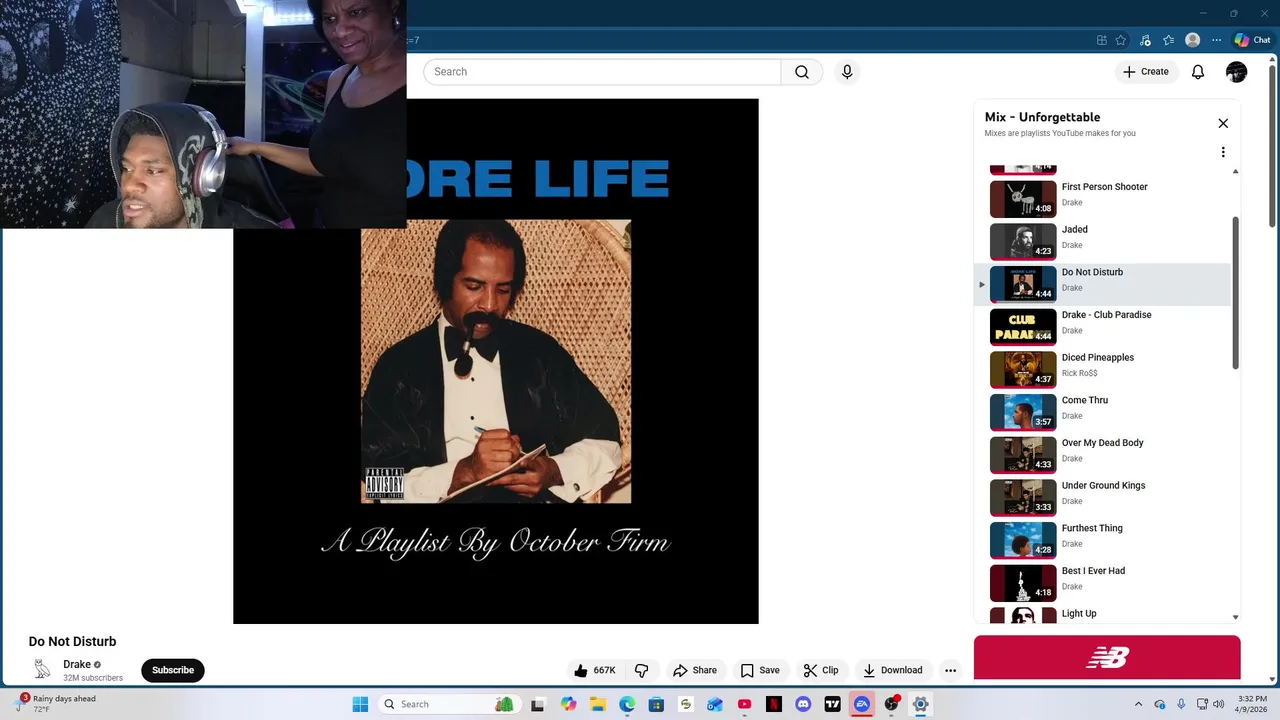
Task: Open browser settings and more ellipsis
Action: [x=1216, y=40]
